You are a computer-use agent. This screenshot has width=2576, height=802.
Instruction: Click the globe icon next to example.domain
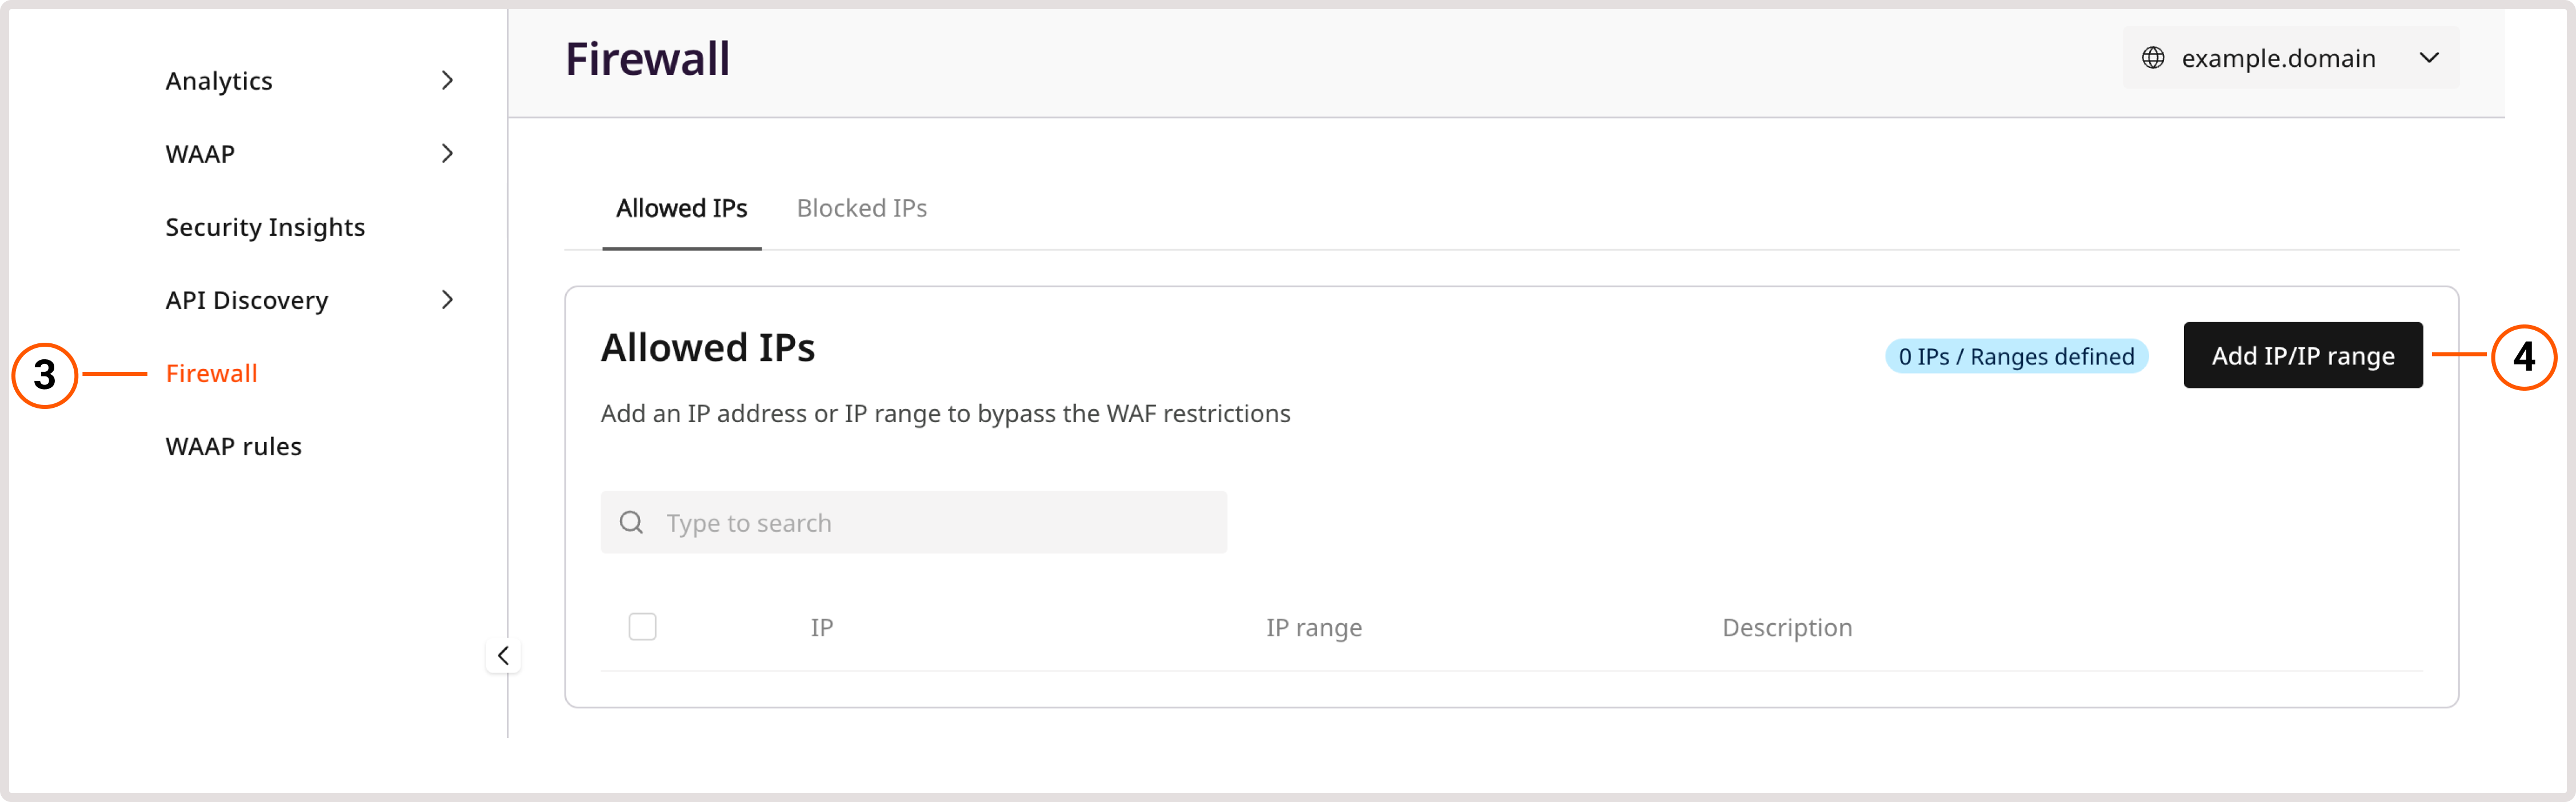[x=2153, y=57]
